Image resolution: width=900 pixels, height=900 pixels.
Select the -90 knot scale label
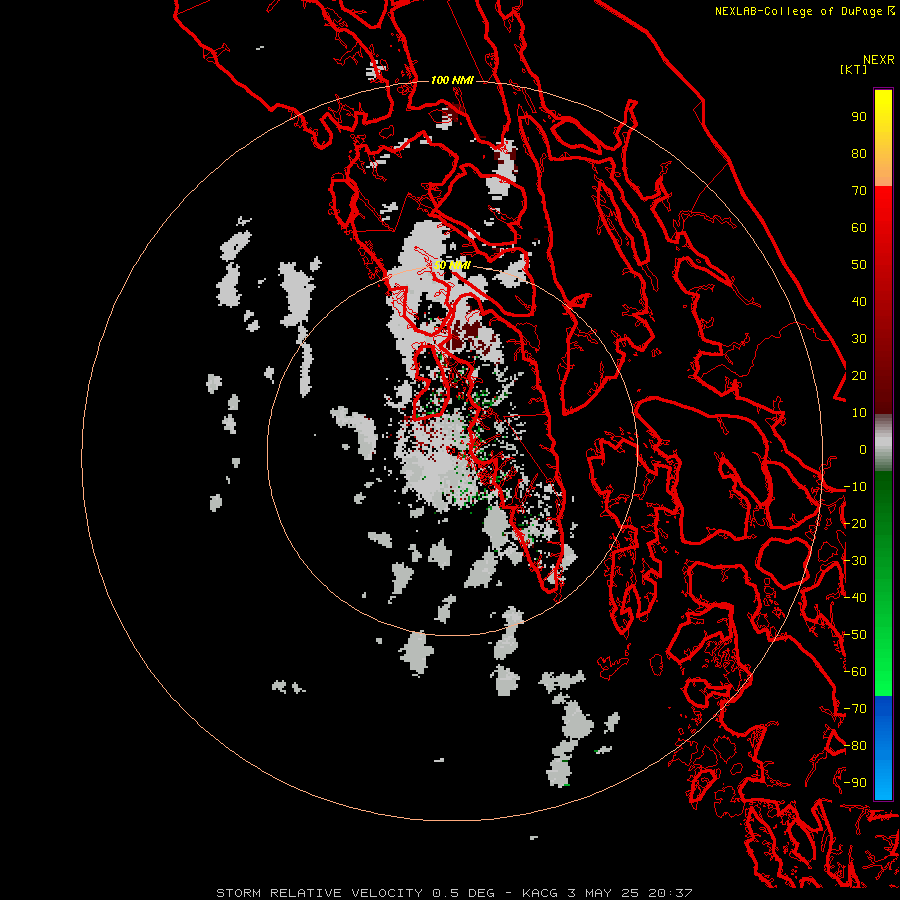pyautogui.click(x=855, y=783)
